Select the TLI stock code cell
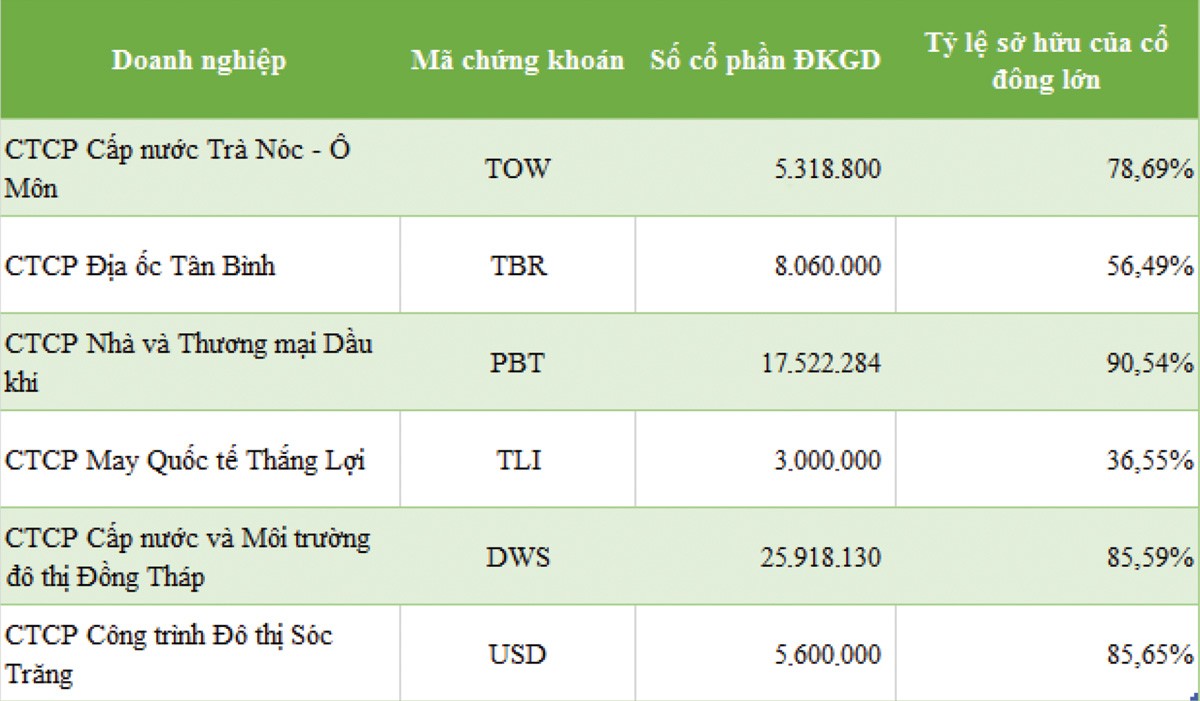Screen dimensions: 1200x701 pos(517,460)
